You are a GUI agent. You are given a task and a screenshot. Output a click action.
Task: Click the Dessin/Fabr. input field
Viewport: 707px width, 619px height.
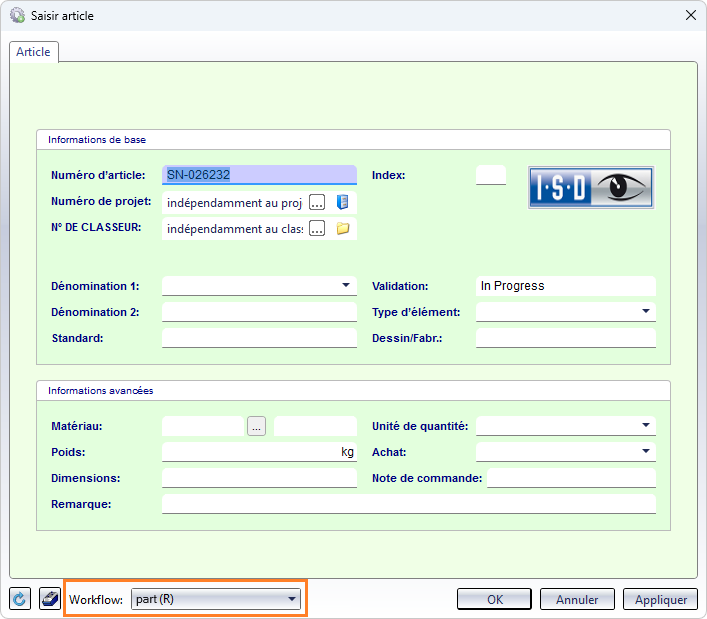[x=566, y=338]
